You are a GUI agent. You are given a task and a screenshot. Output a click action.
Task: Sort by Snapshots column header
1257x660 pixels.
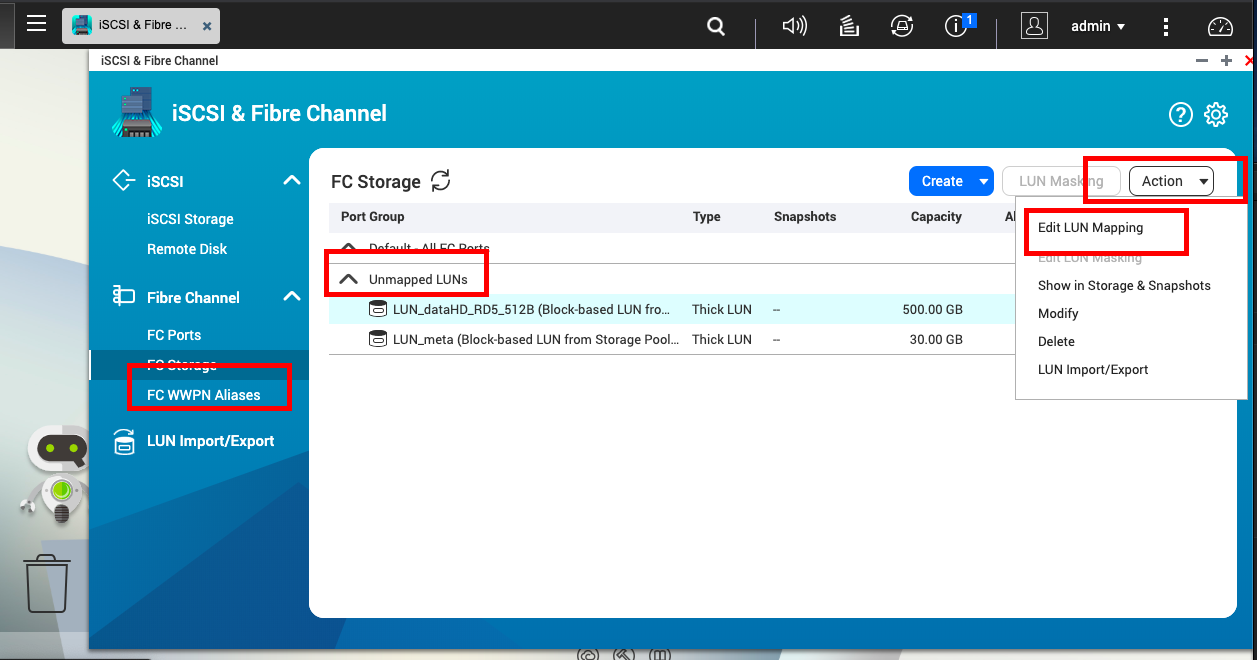(x=805, y=216)
